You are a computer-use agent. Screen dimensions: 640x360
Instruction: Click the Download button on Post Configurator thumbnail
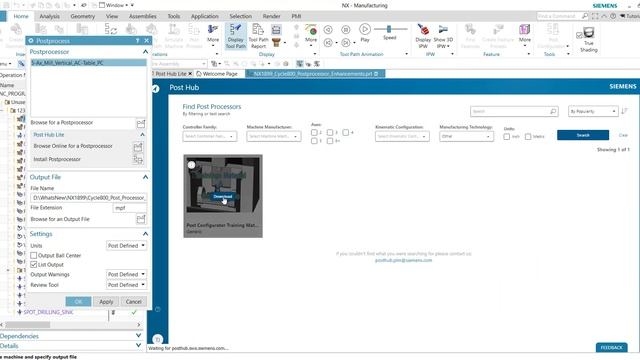coord(222,197)
